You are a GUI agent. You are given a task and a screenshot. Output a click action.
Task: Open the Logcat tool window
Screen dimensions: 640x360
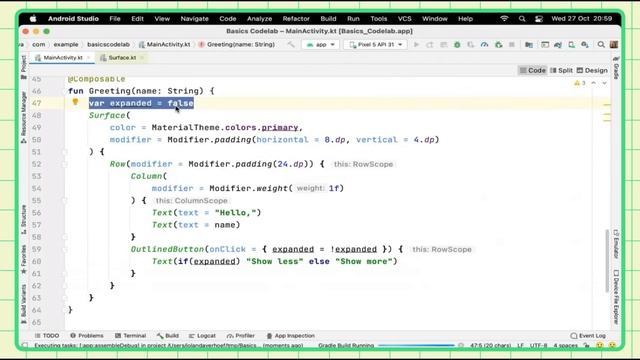(x=202, y=336)
